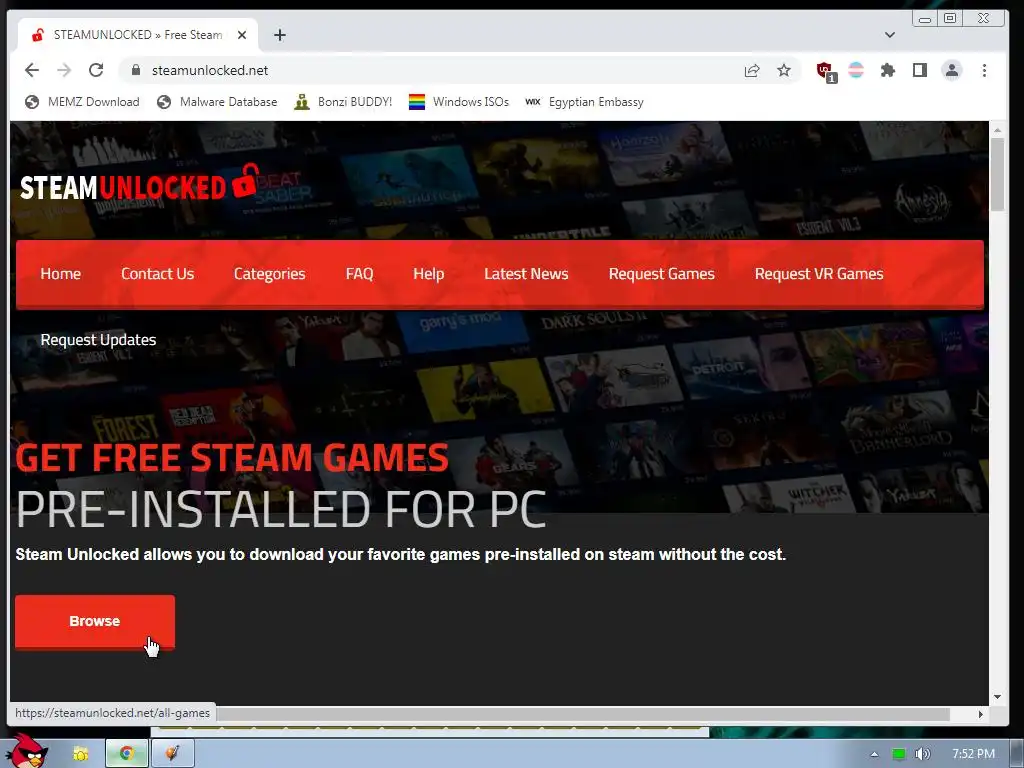1024x768 pixels.
Task: Click the horizontal scrollbar right arrow
Action: click(x=981, y=714)
